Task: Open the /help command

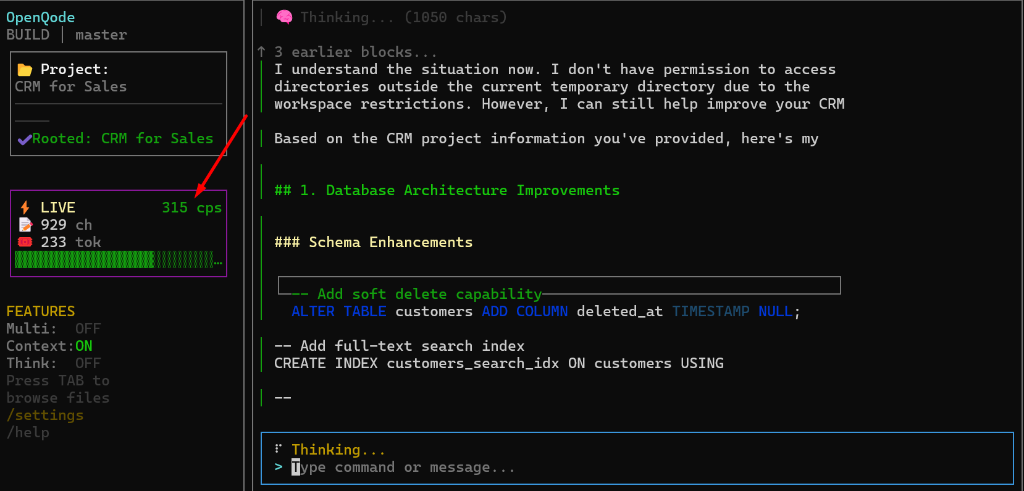Action: tap(28, 432)
